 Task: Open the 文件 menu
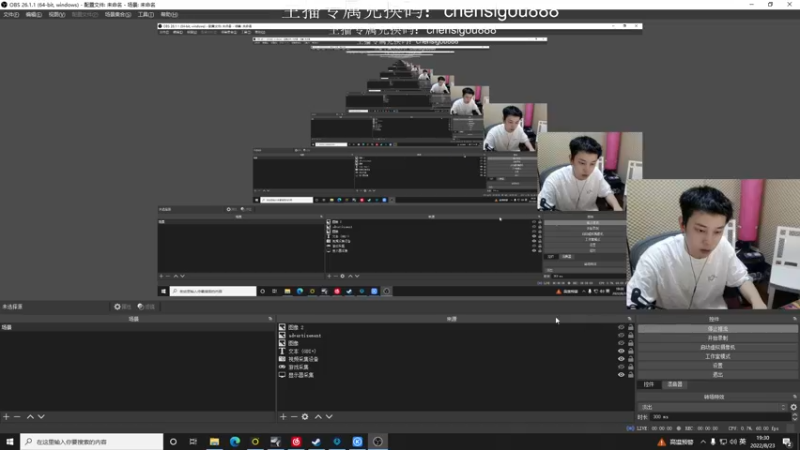pyautogui.click(x=11, y=15)
